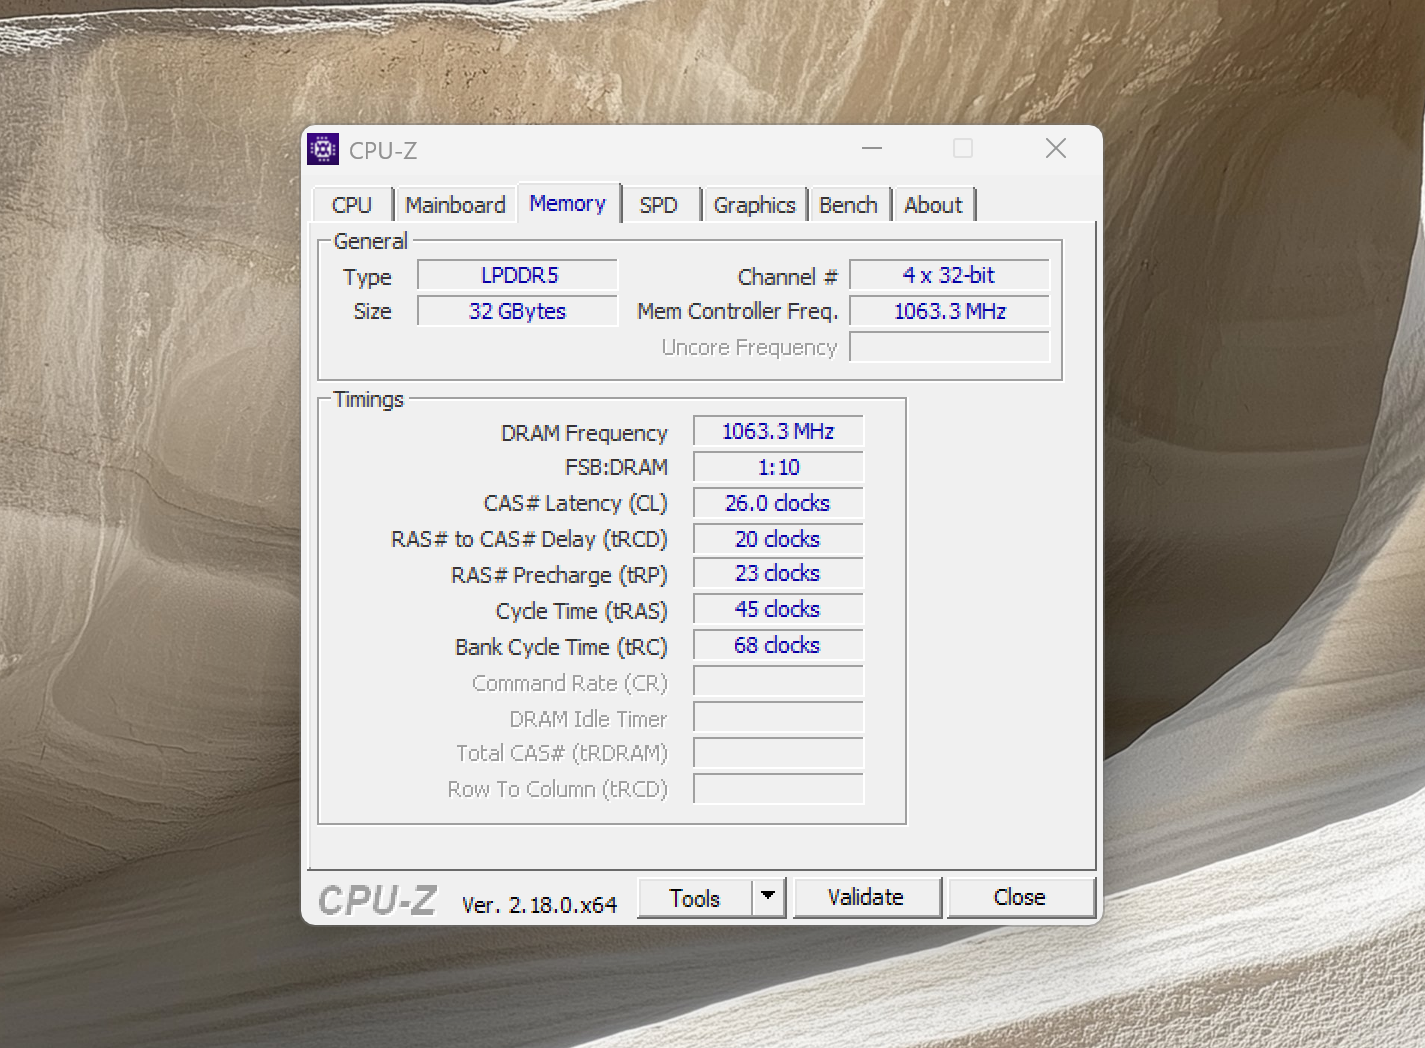Switch to the Mainboard tab
This screenshot has width=1425, height=1048.
pos(455,205)
